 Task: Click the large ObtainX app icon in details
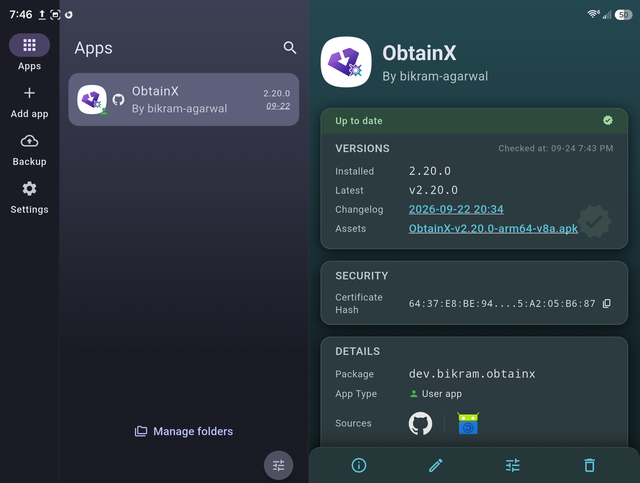tap(346, 62)
